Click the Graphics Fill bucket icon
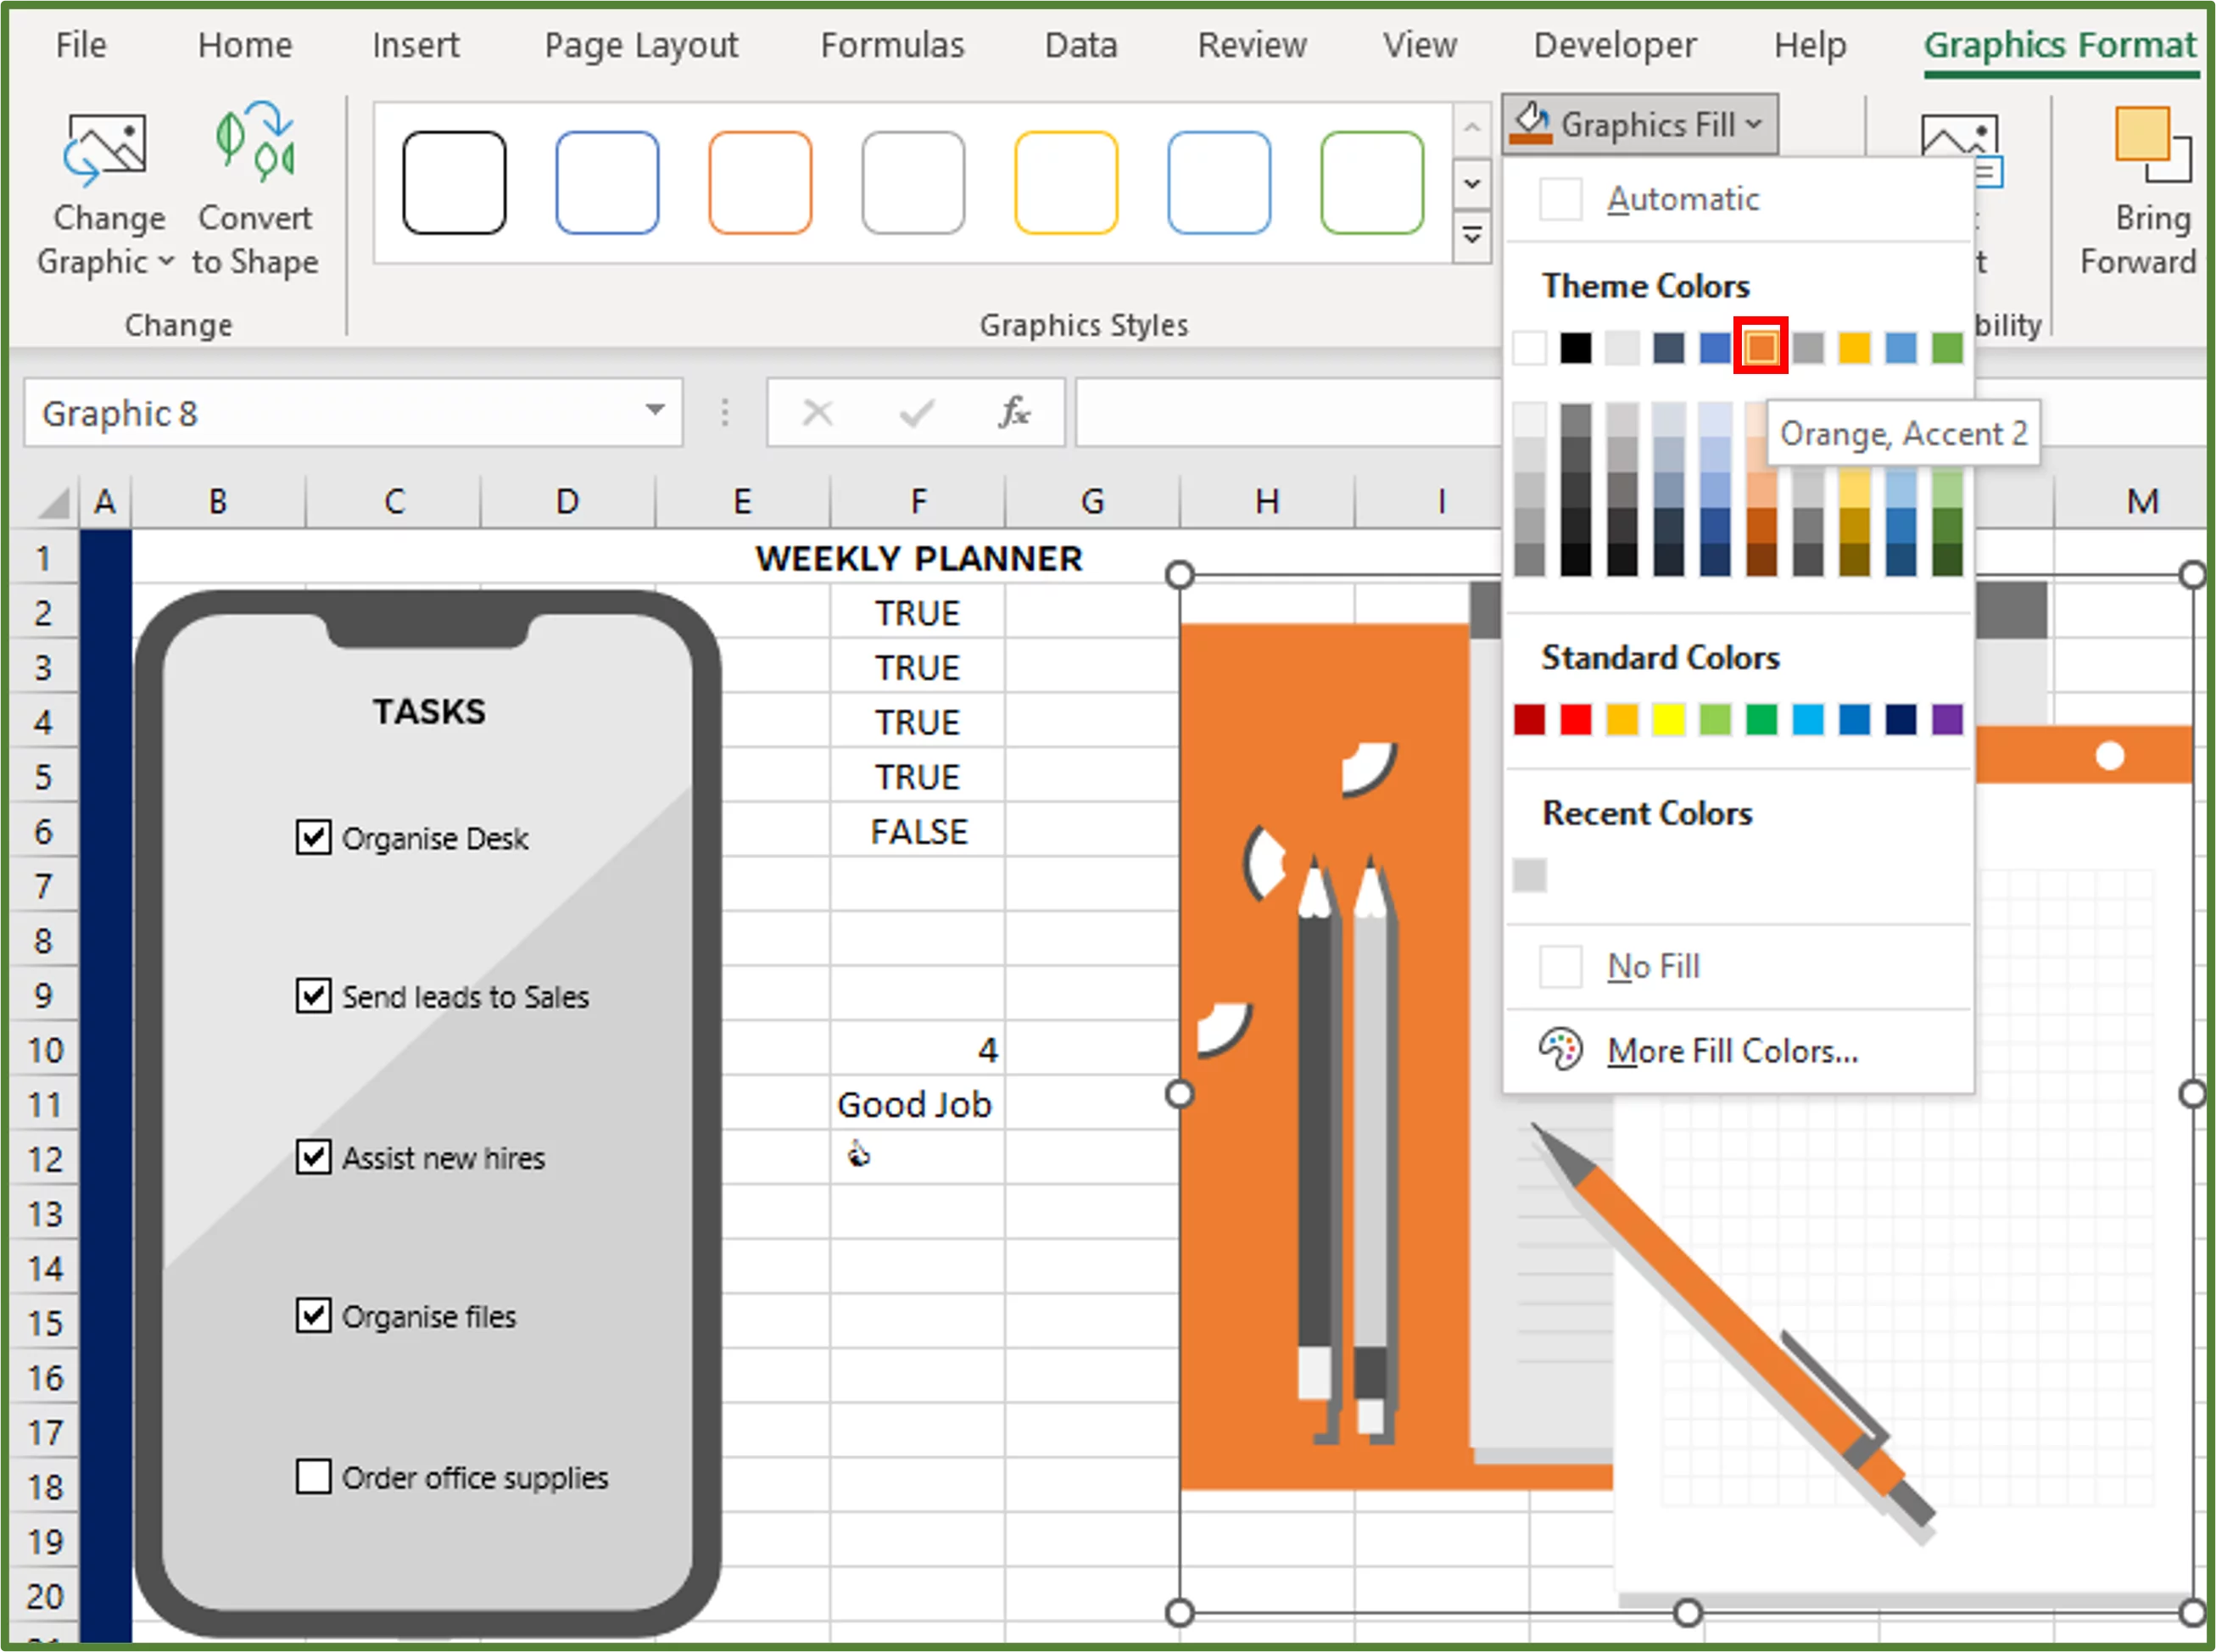The height and width of the screenshot is (1652, 2216). coord(1529,122)
